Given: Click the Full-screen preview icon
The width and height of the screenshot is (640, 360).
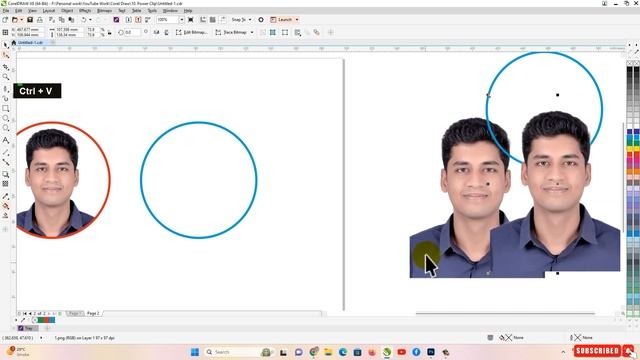Looking at the screenshot, I should click(191, 20).
